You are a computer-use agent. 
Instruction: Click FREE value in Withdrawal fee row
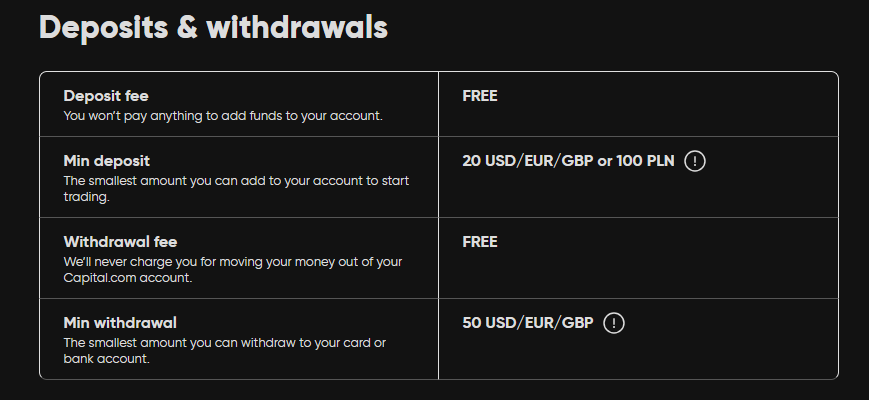coord(480,242)
